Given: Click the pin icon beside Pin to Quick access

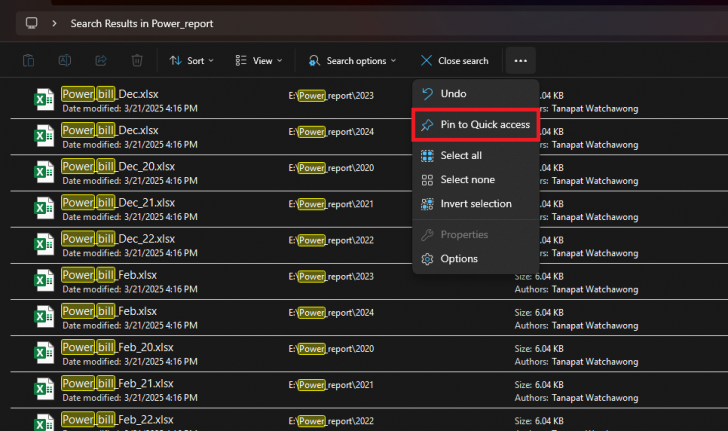Looking at the screenshot, I should click(427, 124).
